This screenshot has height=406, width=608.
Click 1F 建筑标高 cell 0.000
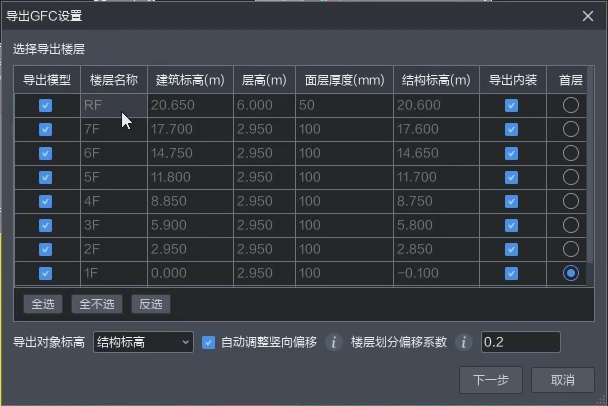[190, 273]
